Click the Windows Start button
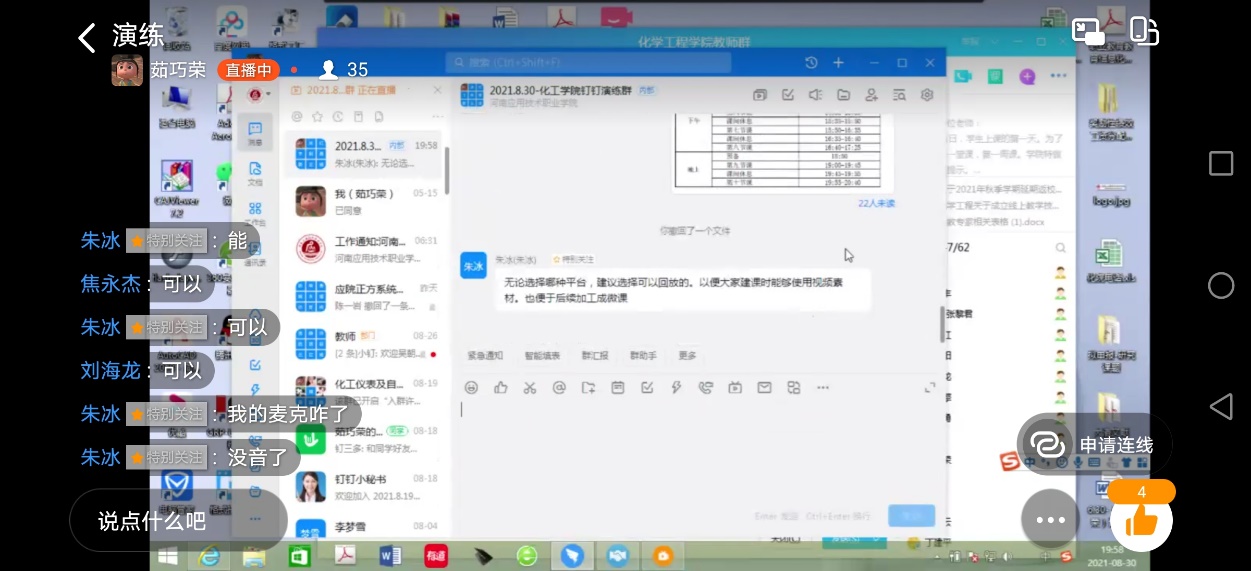This screenshot has height=571, width=1251. (167, 556)
